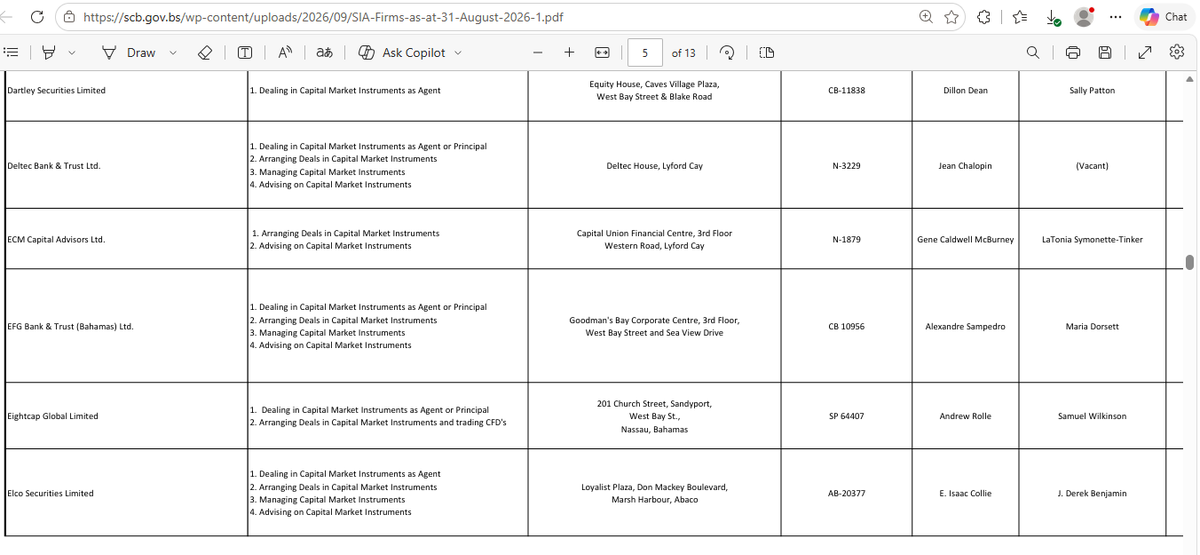Click the name J. Derek Benjamin
The image size is (1200, 555).
1092,493
